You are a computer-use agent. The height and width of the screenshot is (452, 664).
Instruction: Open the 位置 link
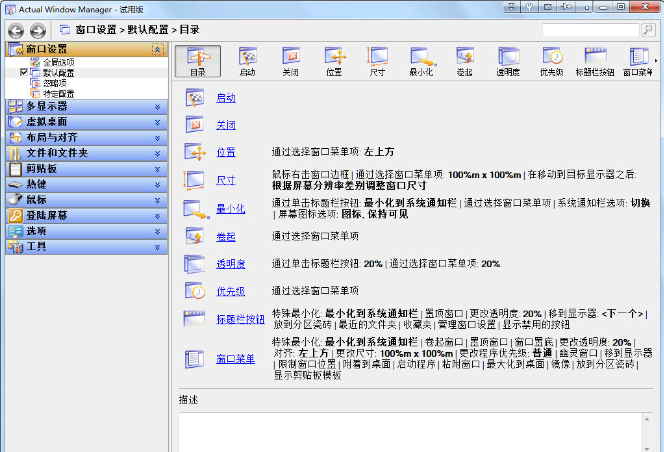tap(226, 152)
